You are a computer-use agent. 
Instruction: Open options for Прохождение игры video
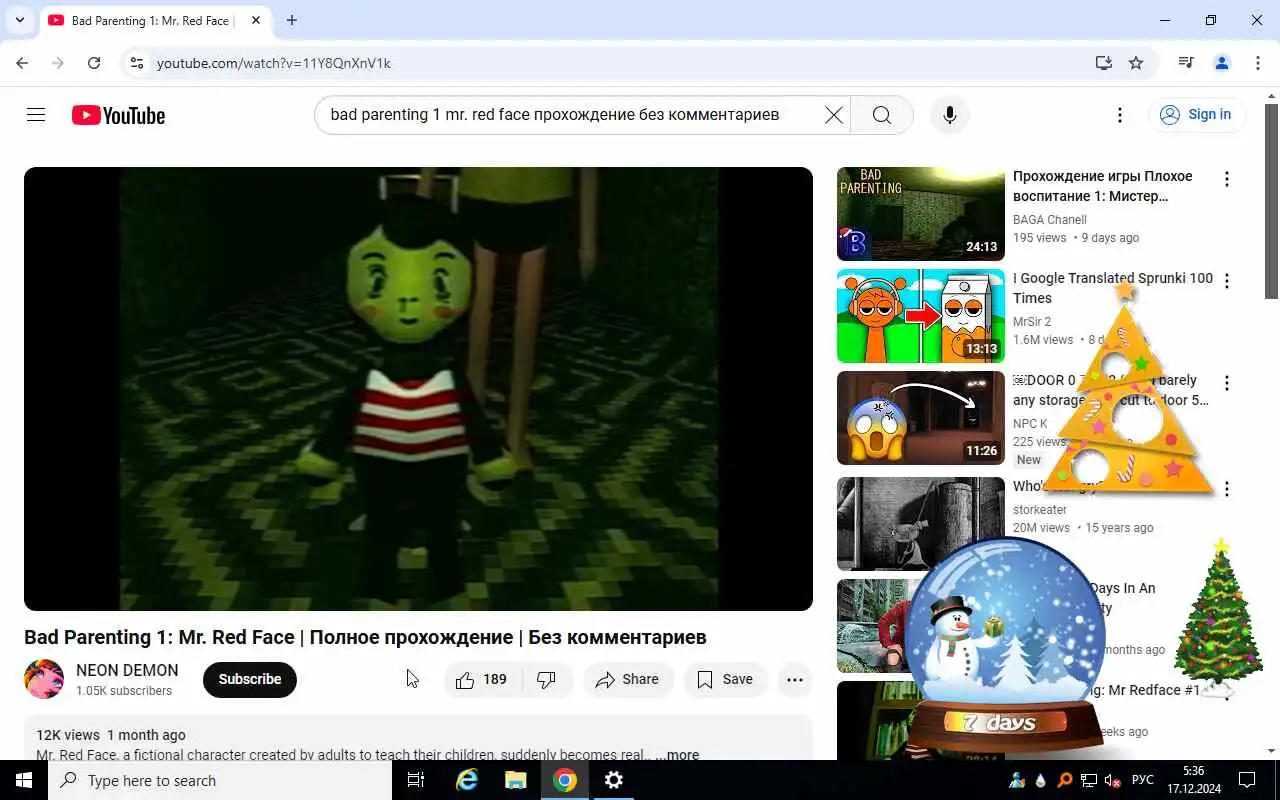pos(1227,179)
